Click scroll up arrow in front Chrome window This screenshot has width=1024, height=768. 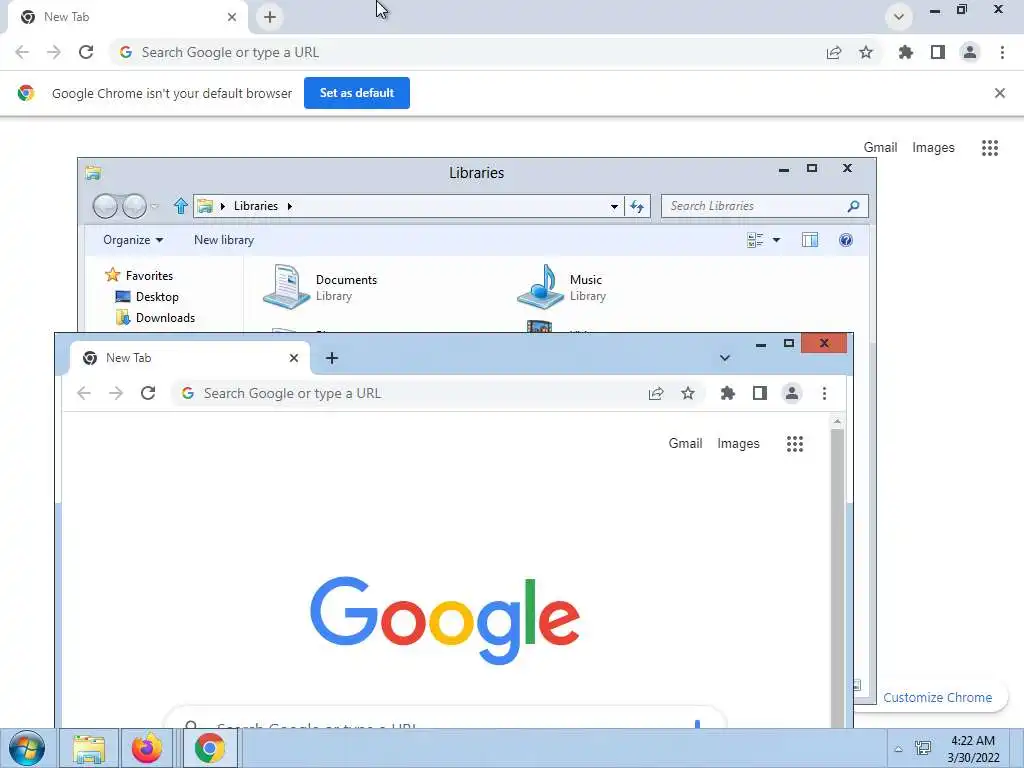(x=837, y=422)
